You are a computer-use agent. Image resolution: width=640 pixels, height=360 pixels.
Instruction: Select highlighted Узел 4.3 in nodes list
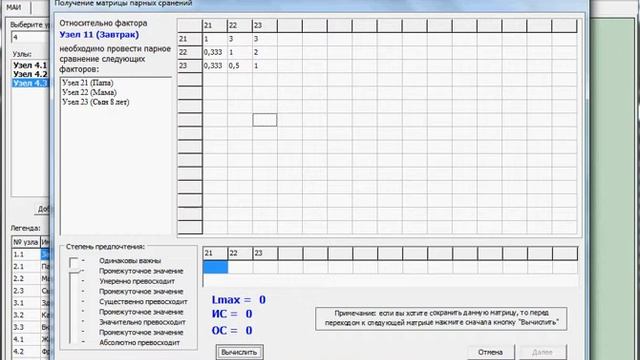click(x=30, y=83)
